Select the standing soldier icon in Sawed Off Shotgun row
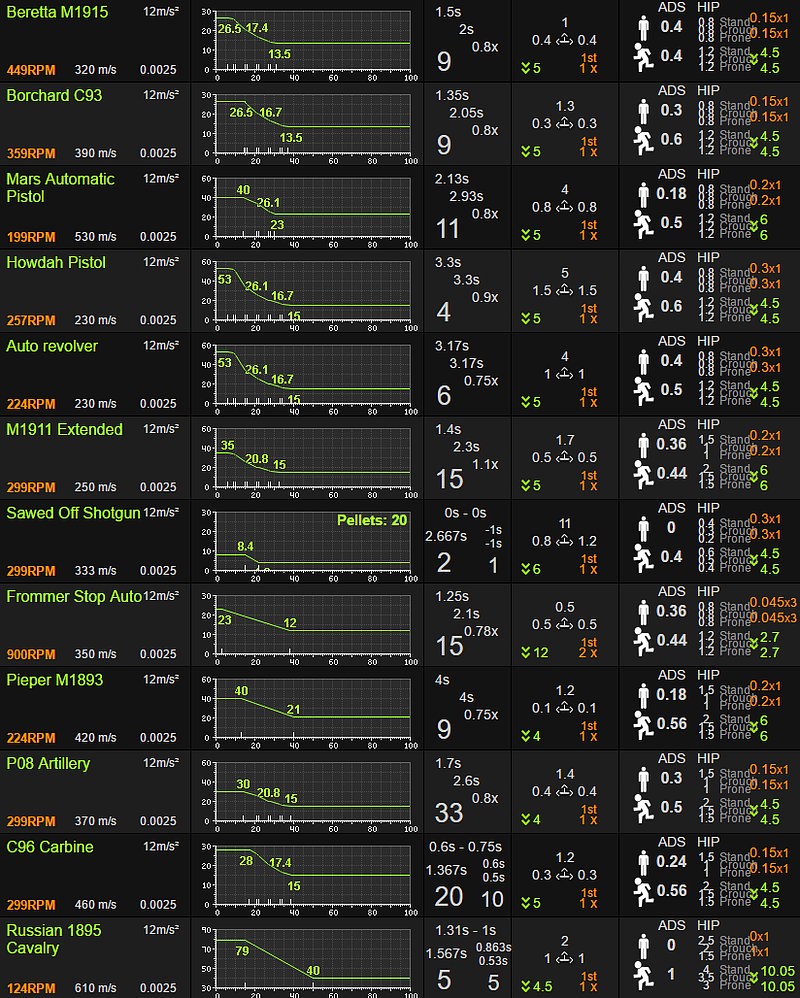The width and height of the screenshot is (800, 998). (x=643, y=528)
